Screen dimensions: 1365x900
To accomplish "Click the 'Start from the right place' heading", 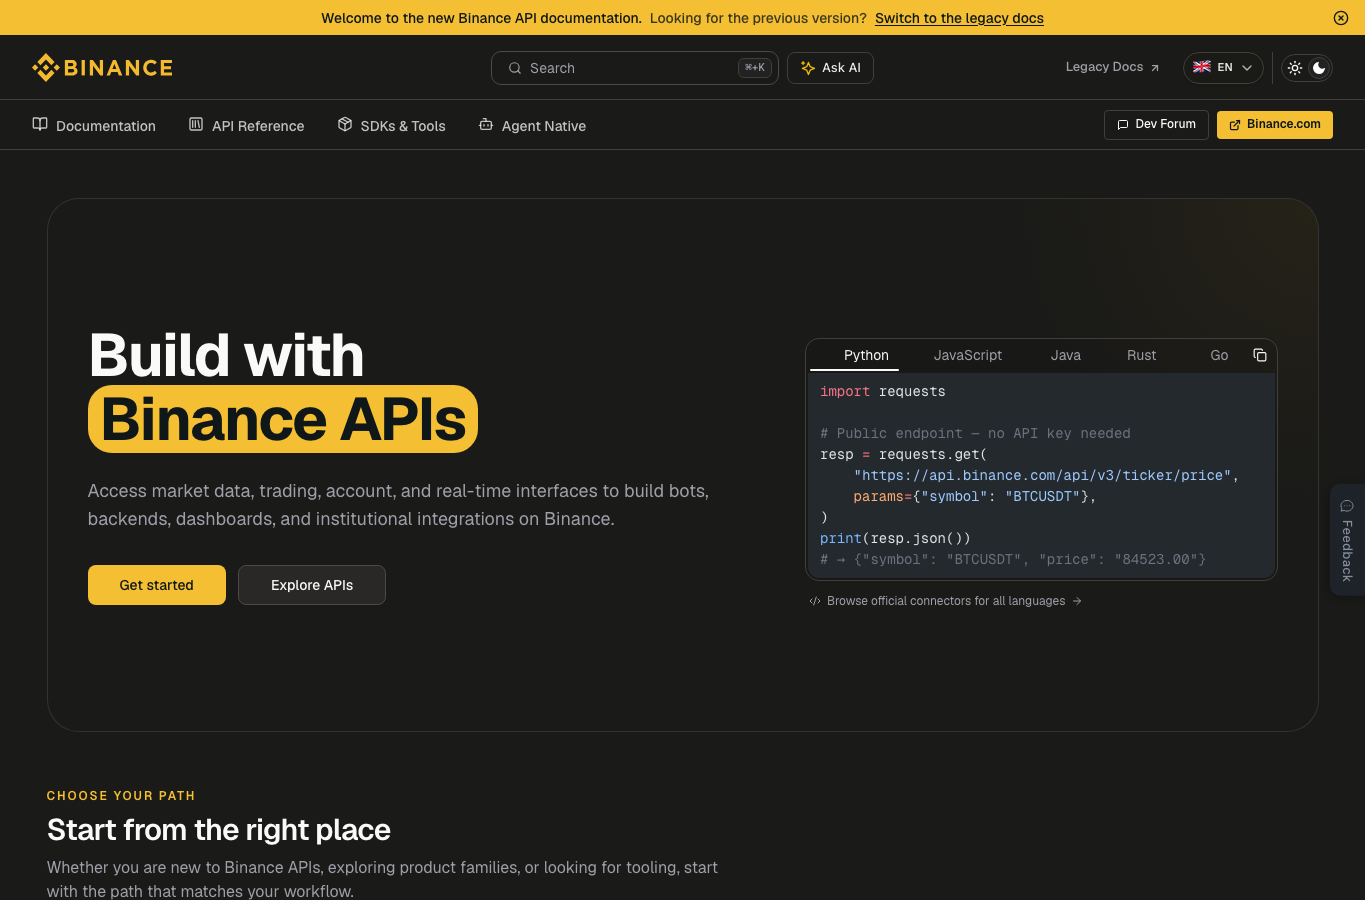I will point(219,830).
